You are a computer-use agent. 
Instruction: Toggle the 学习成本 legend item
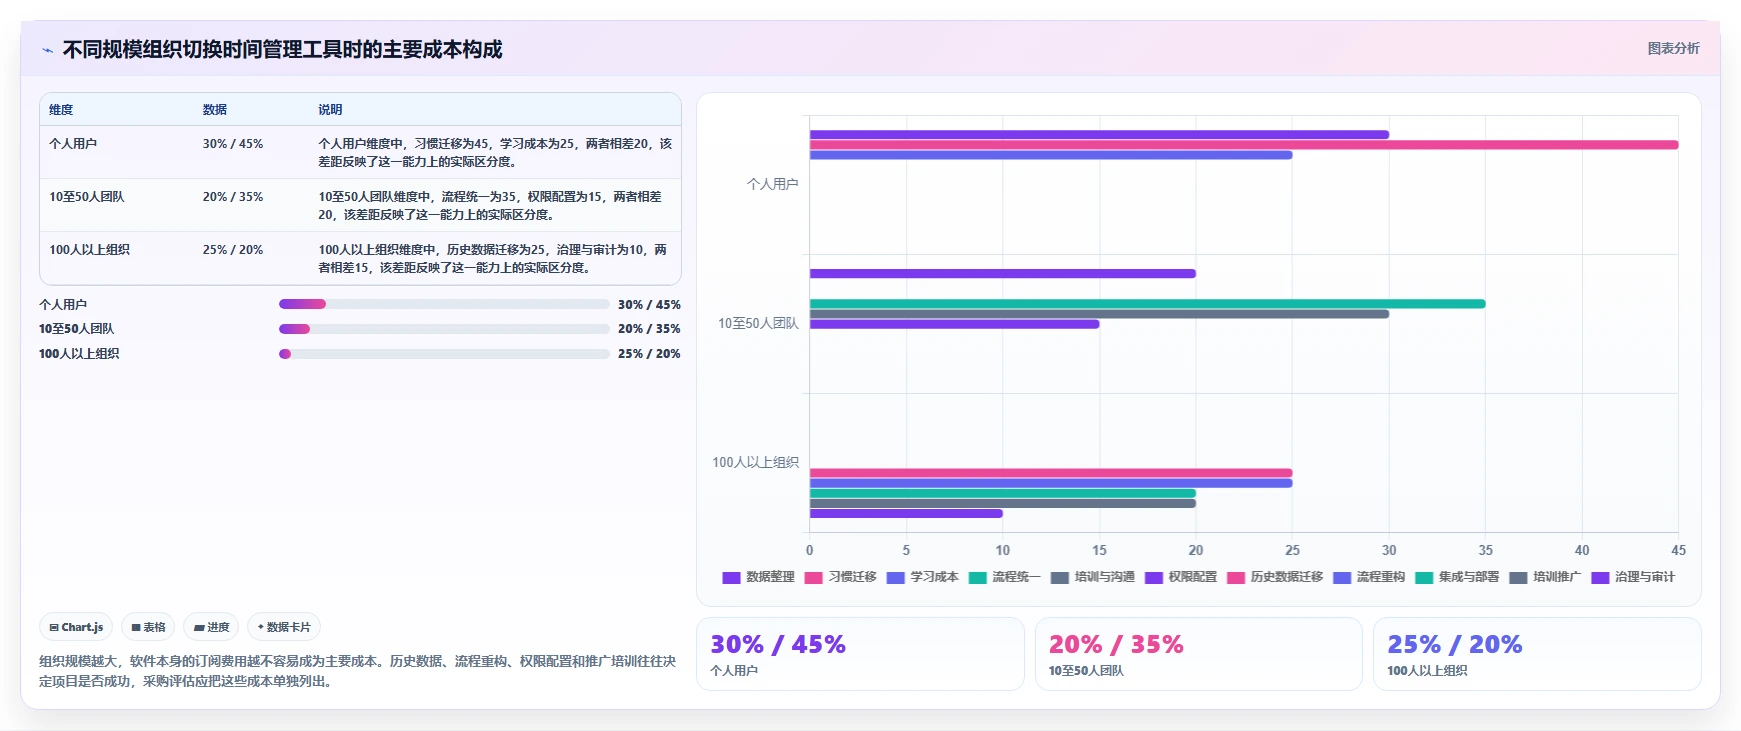point(922,577)
